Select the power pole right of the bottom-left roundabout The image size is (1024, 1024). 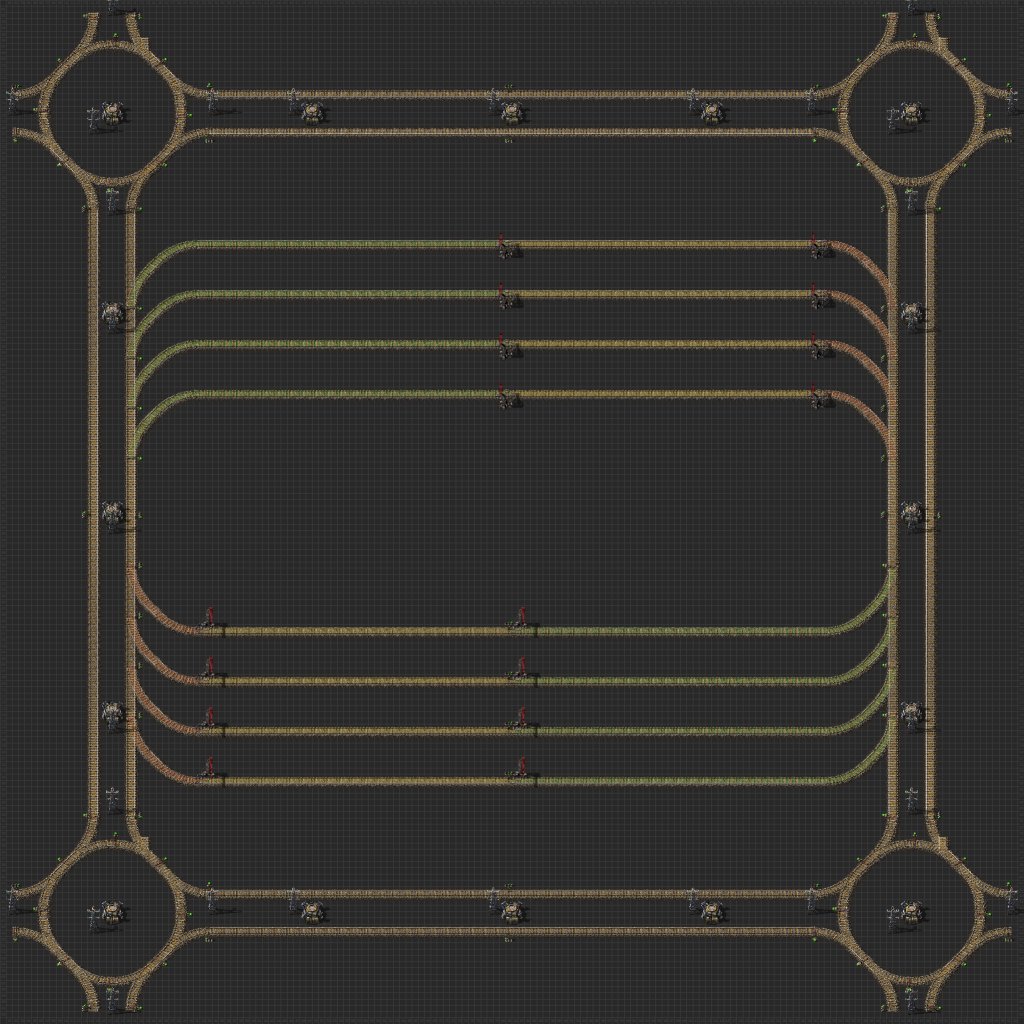(x=212, y=899)
